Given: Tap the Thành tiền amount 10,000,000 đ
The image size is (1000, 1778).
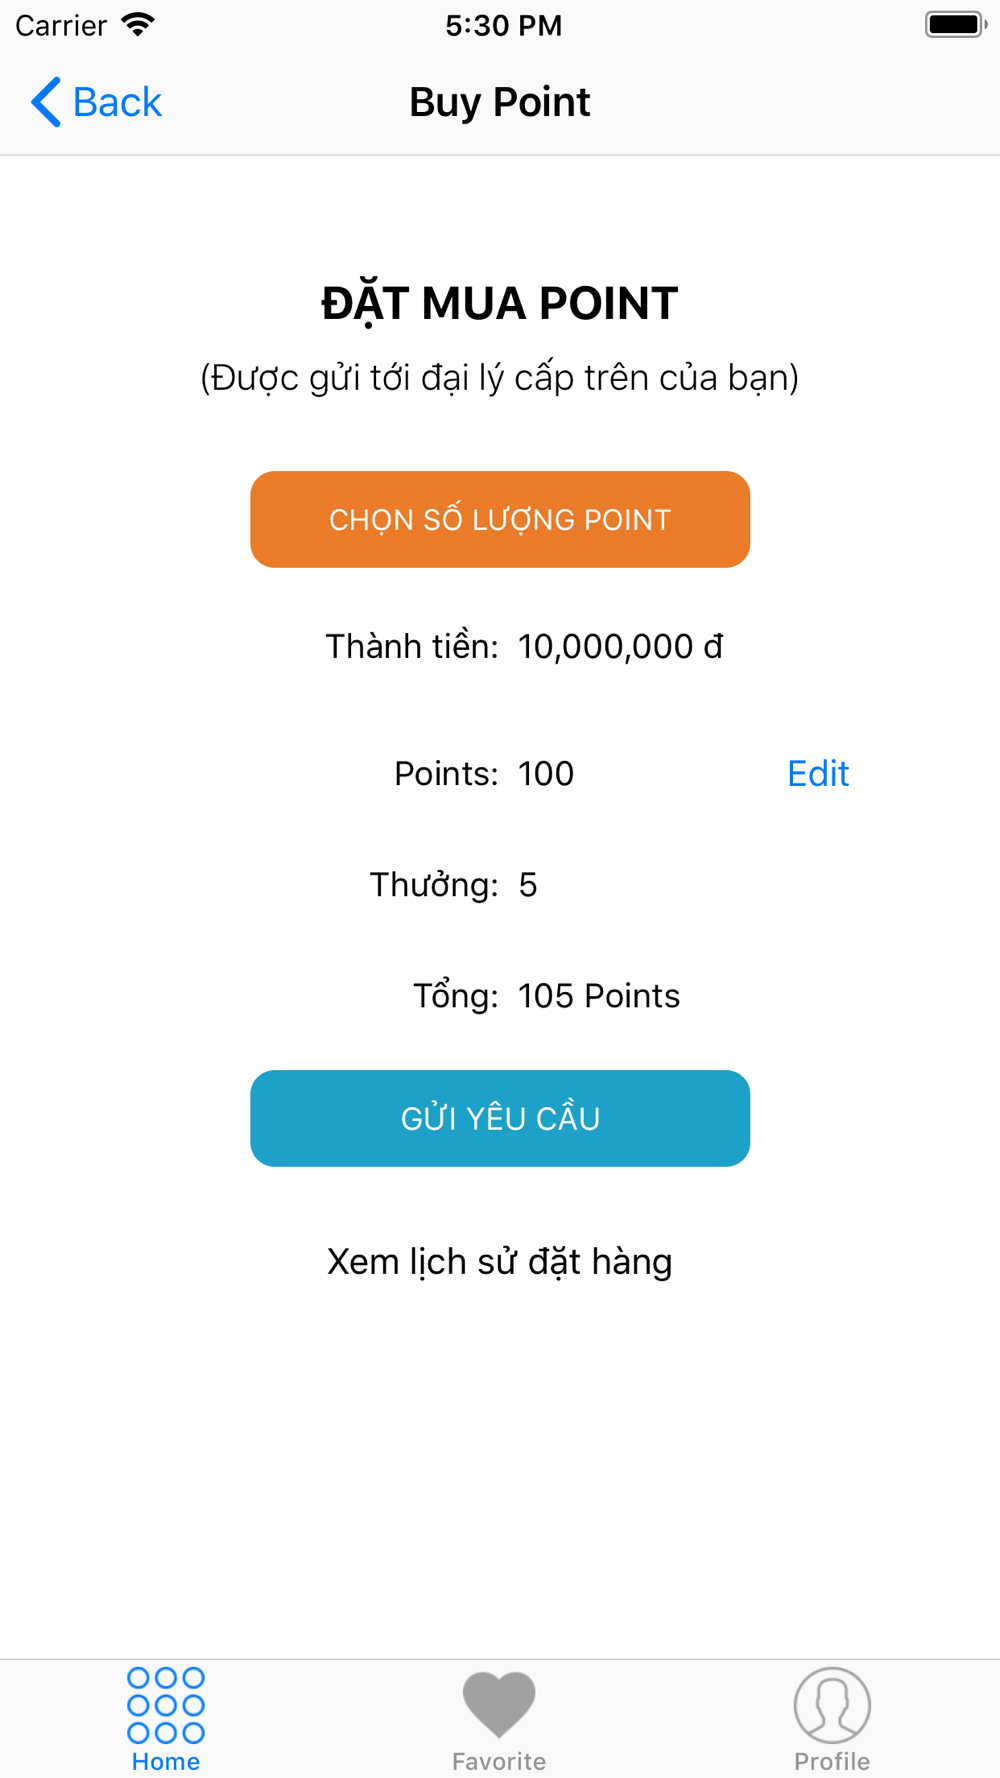Looking at the screenshot, I should 620,646.
